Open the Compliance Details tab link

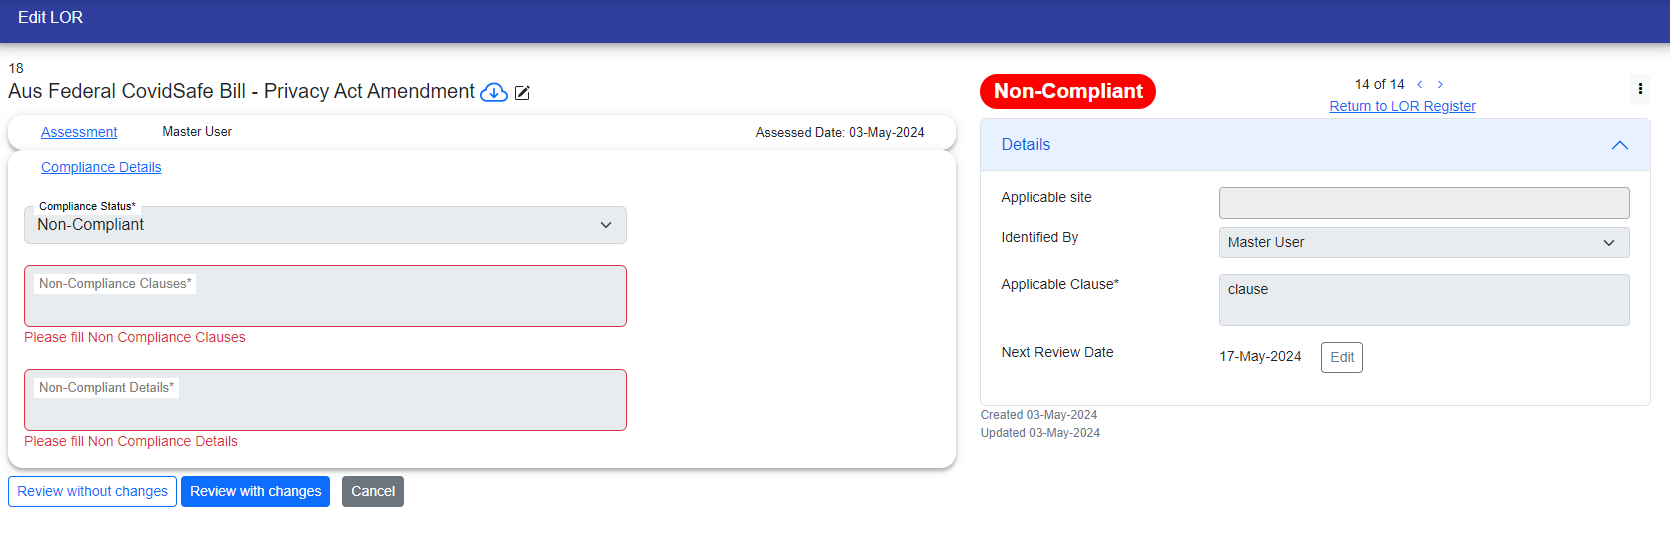click(x=101, y=167)
